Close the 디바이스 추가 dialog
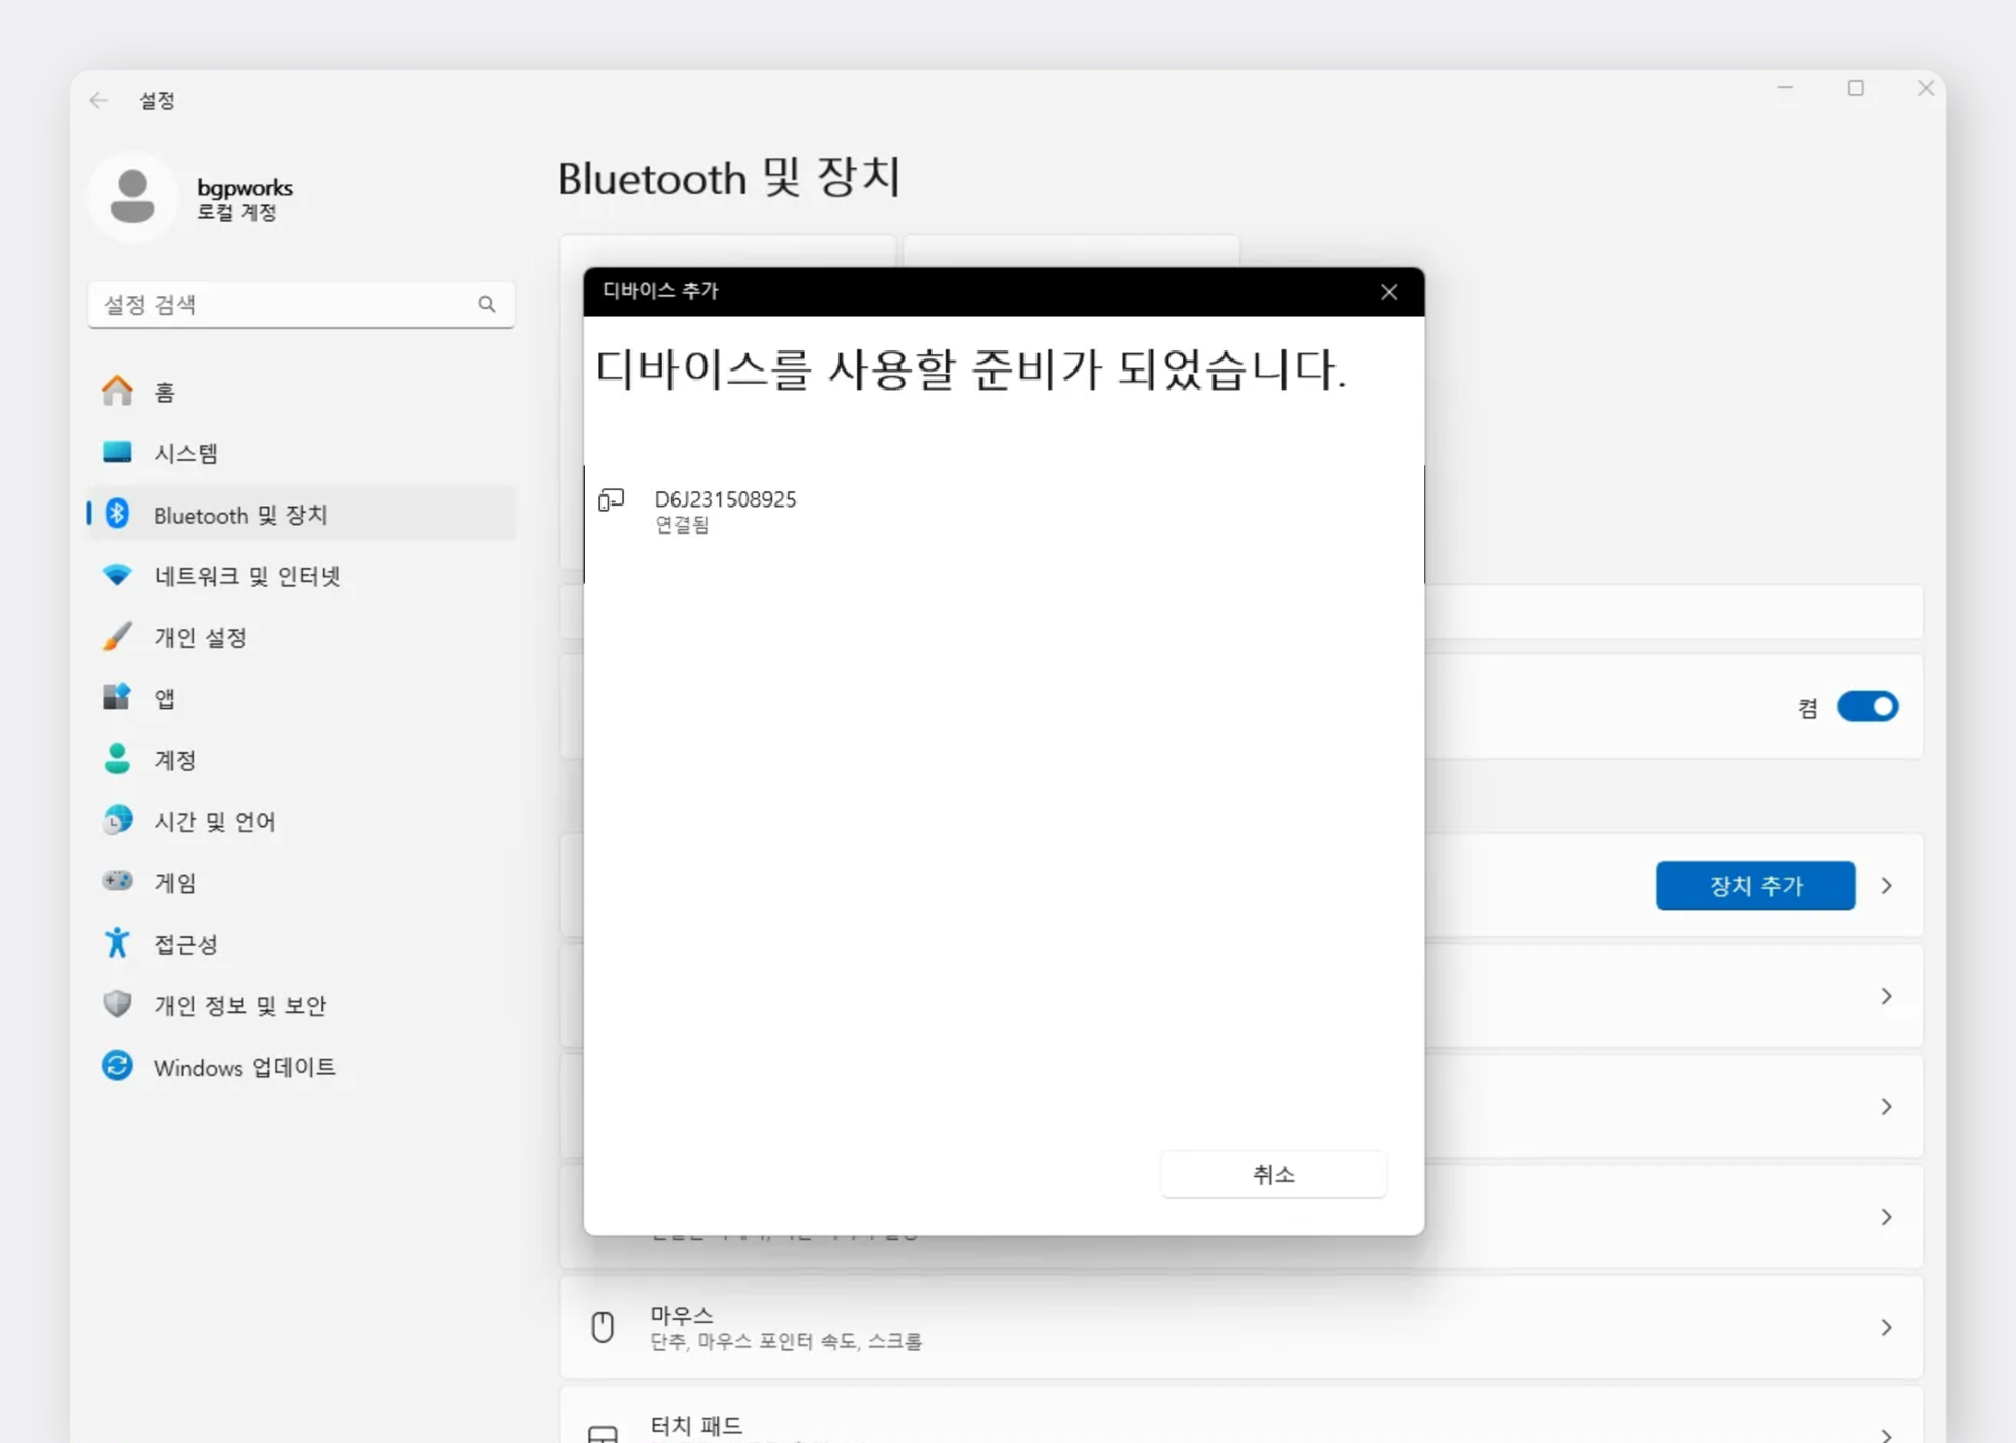2016x1443 pixels. 1389,292
